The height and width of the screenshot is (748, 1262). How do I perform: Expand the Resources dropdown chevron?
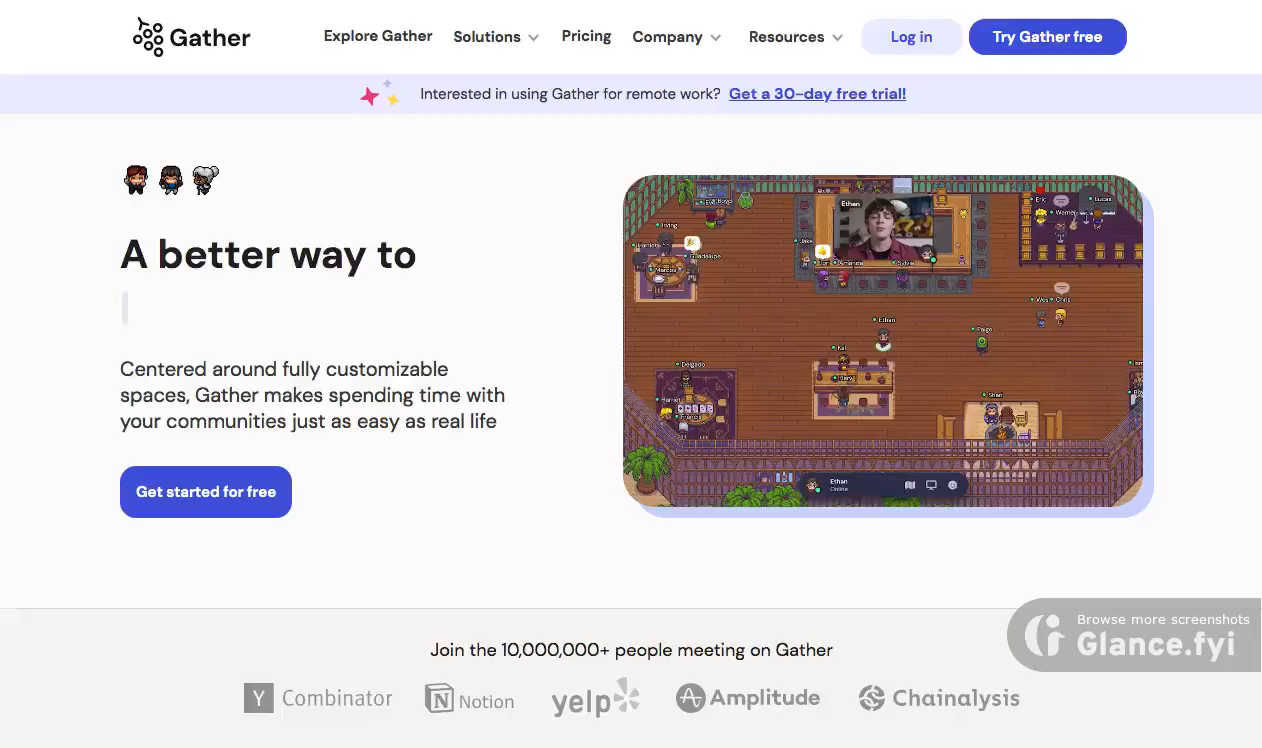(837, 38)
